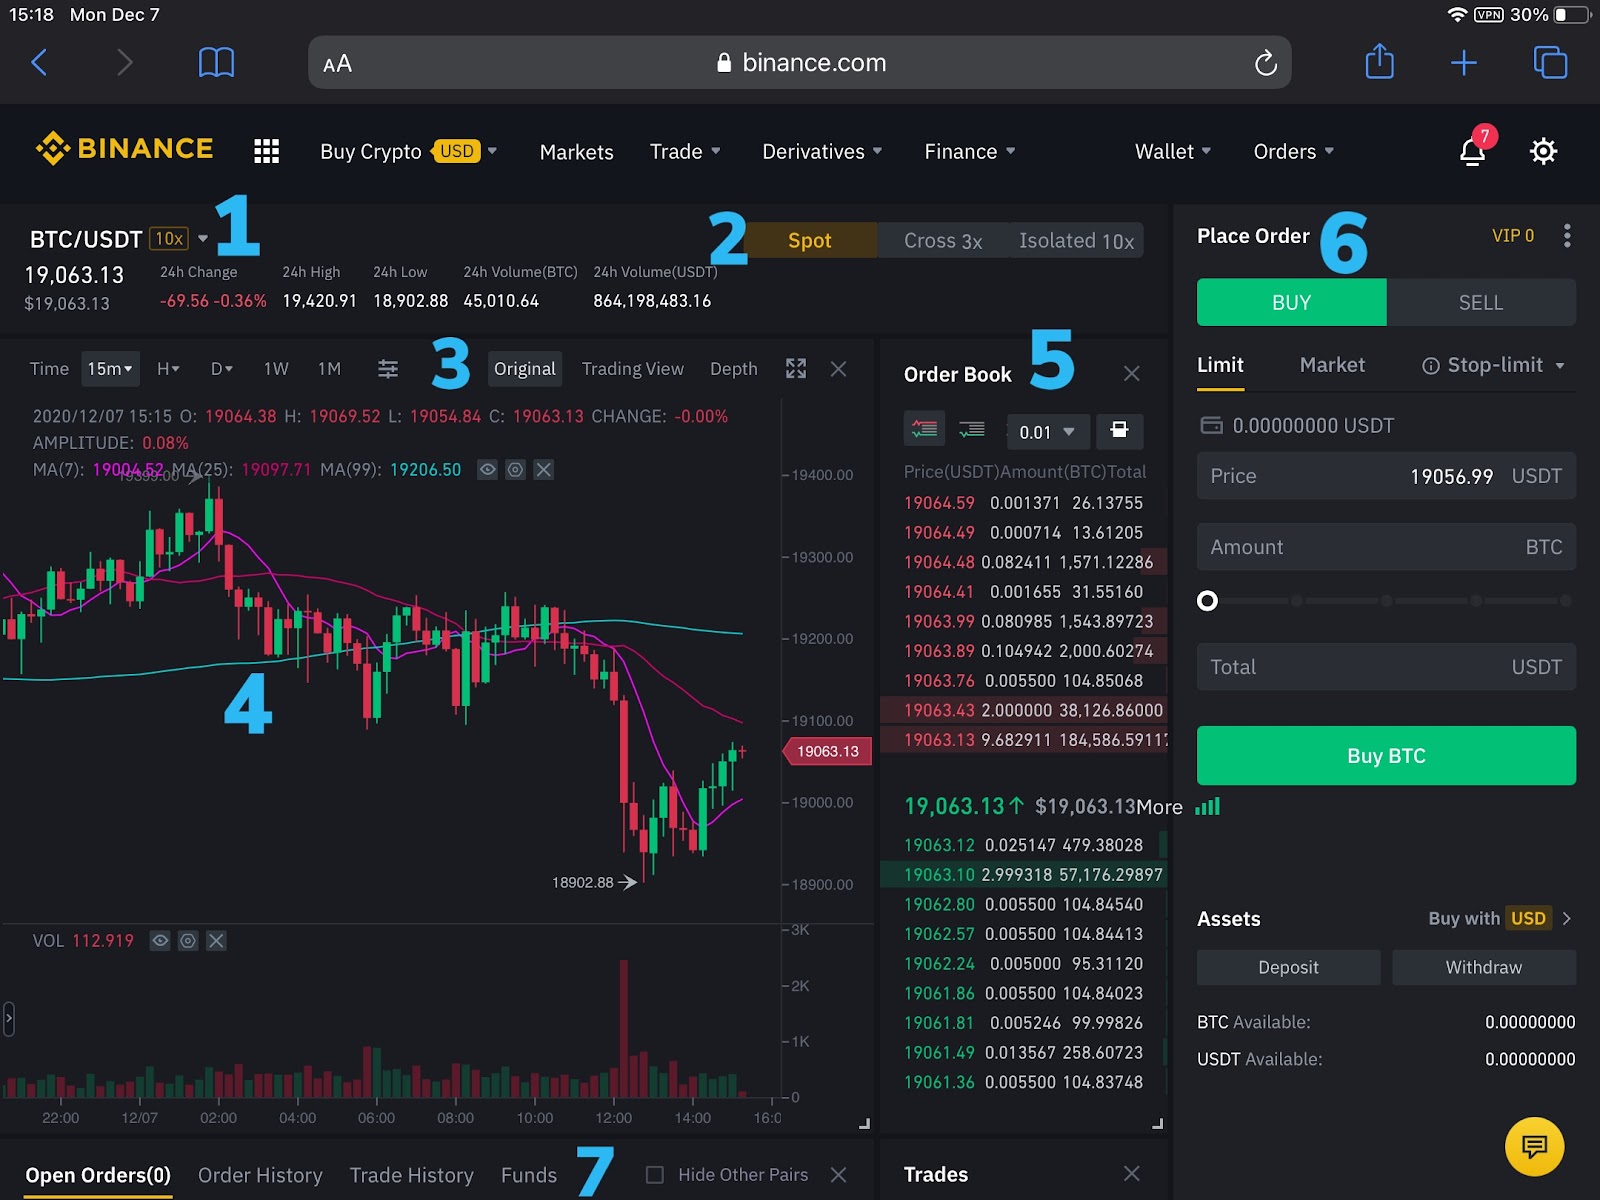Select Cross 3x margin mode
The image size is (1600, 1200).
coord(943,240)
